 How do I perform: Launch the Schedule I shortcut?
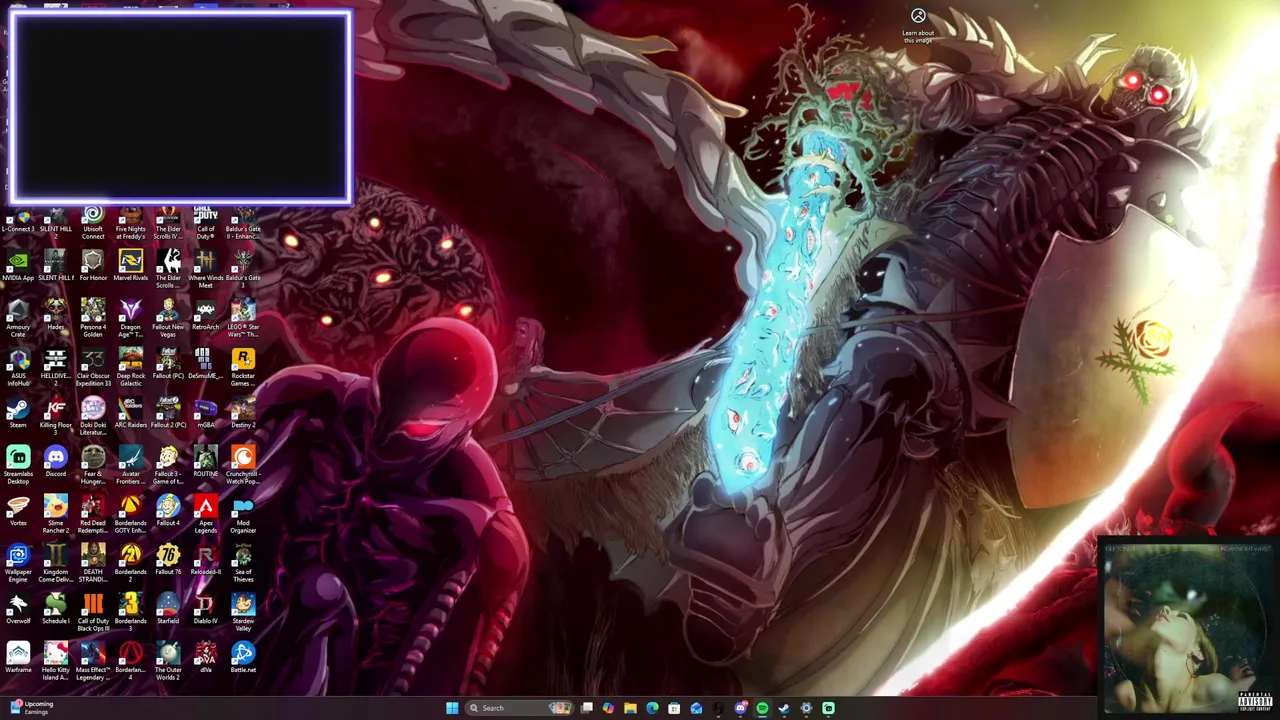(x=56, y=609)
